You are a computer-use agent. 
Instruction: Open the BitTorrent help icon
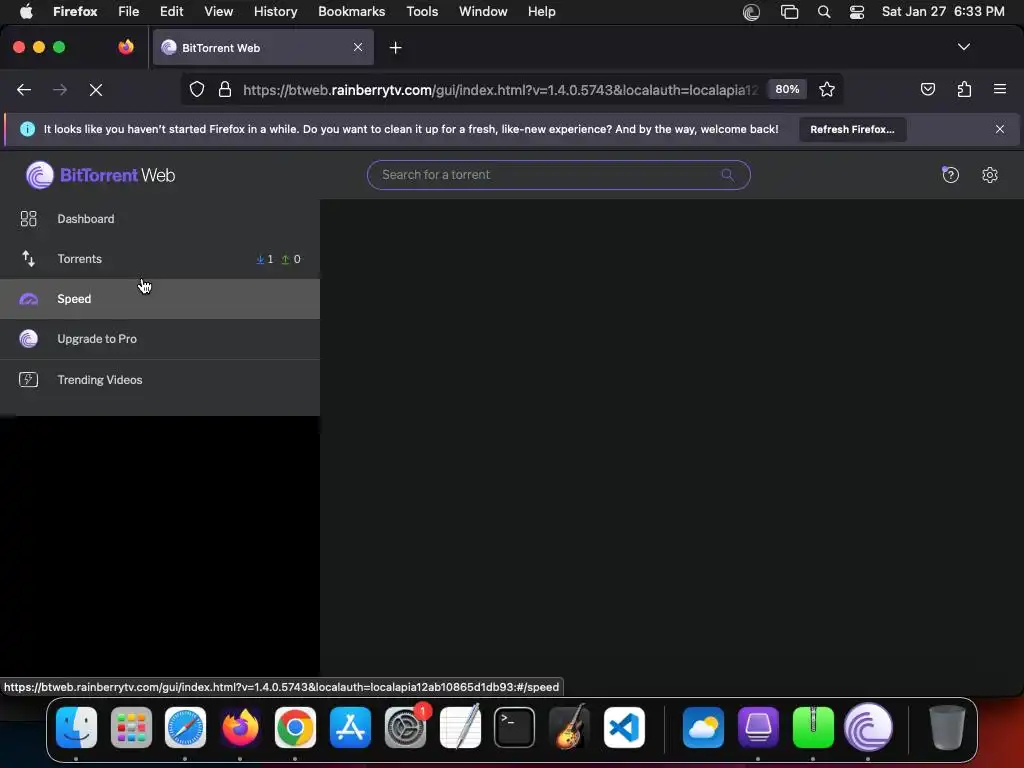coord(950,175)
